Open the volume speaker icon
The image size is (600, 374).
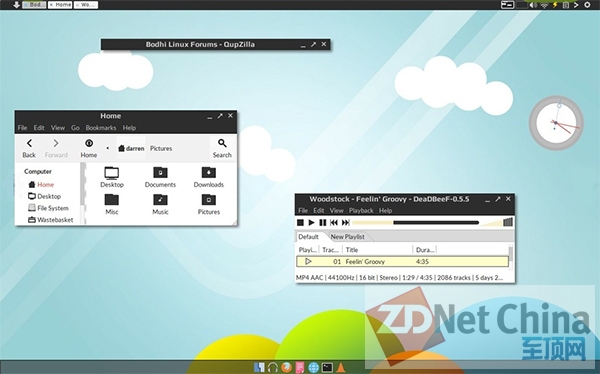(x=533, y=5)
